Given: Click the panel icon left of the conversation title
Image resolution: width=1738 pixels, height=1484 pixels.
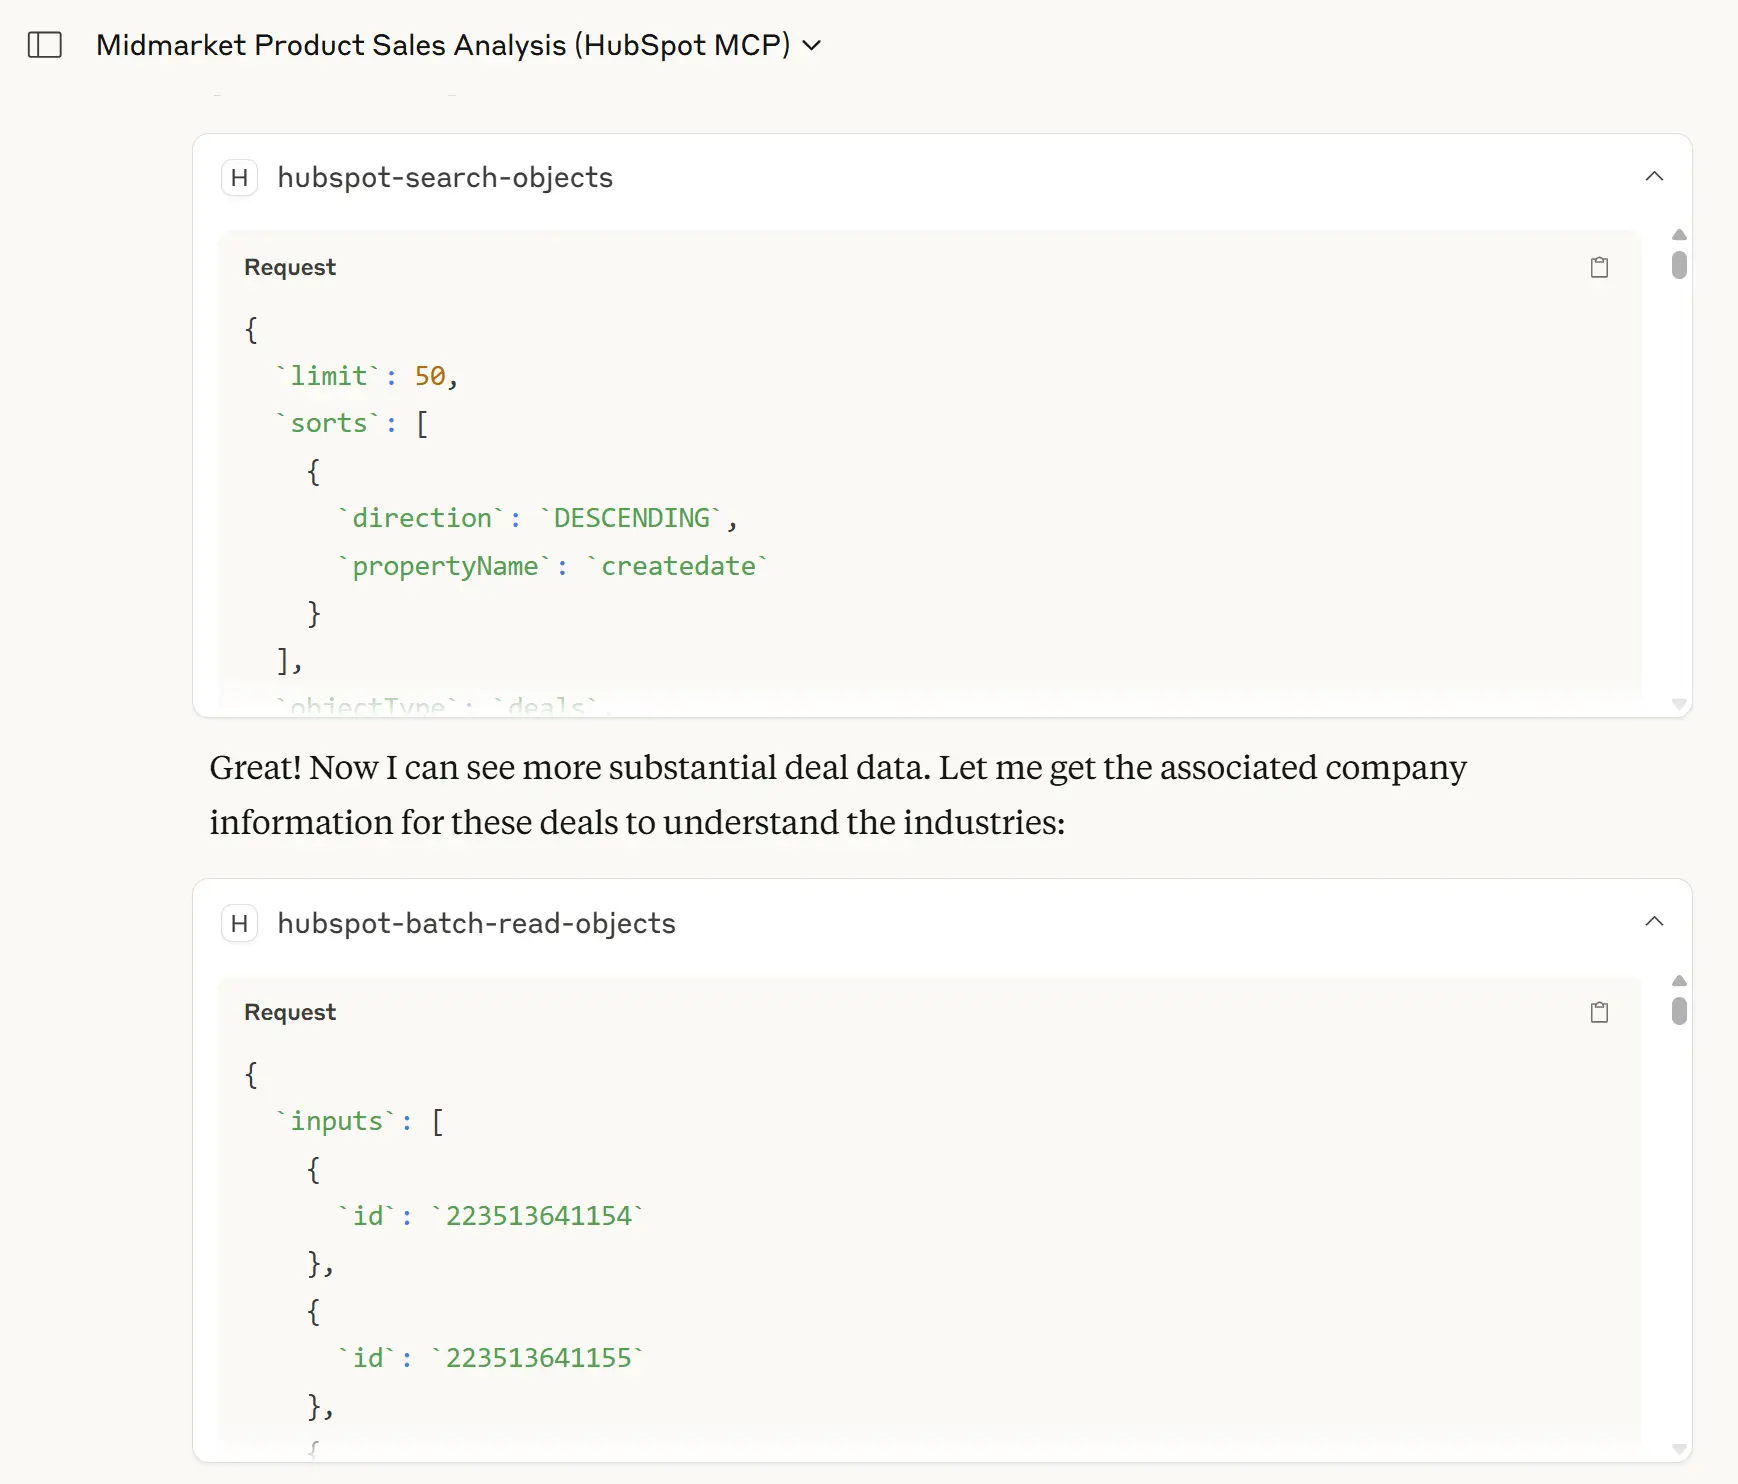Looking at the screenshot, I should coord(45,45).
